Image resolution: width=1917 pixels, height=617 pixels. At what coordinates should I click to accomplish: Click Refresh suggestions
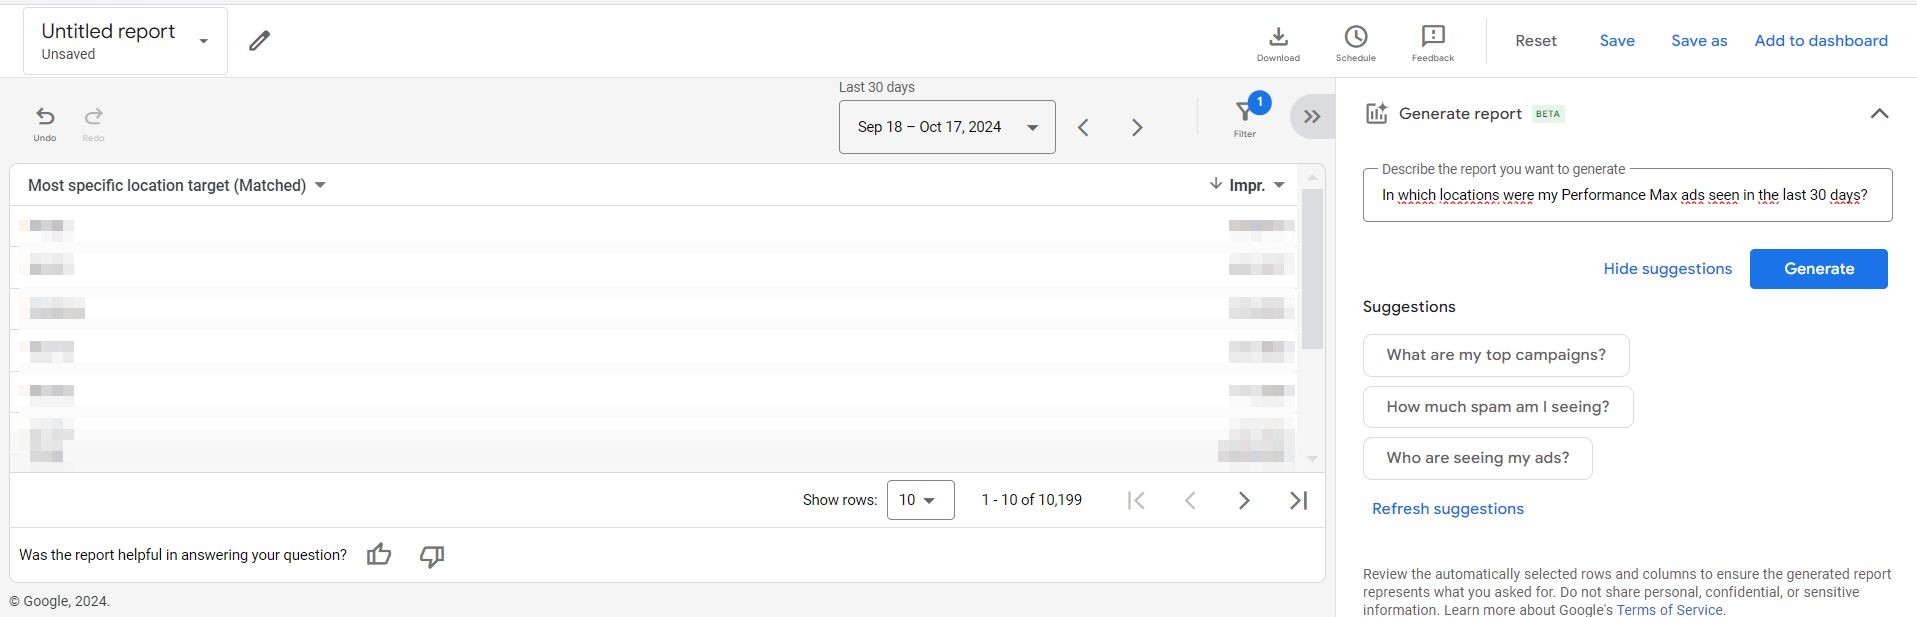tap(1447, 509)
